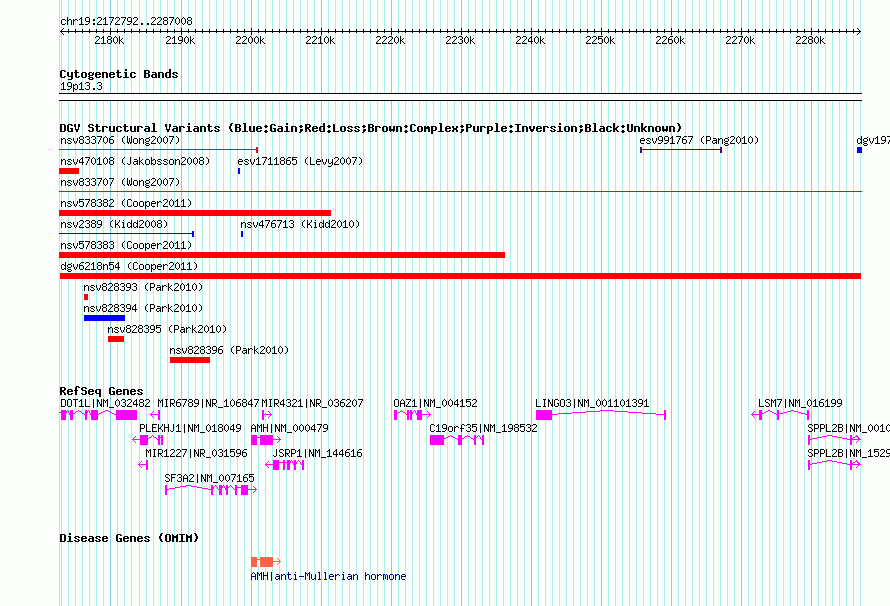Screen dimensions: 890x606
Task: Click the DOT1L|NM_032482 gene label
Action: 105,403
